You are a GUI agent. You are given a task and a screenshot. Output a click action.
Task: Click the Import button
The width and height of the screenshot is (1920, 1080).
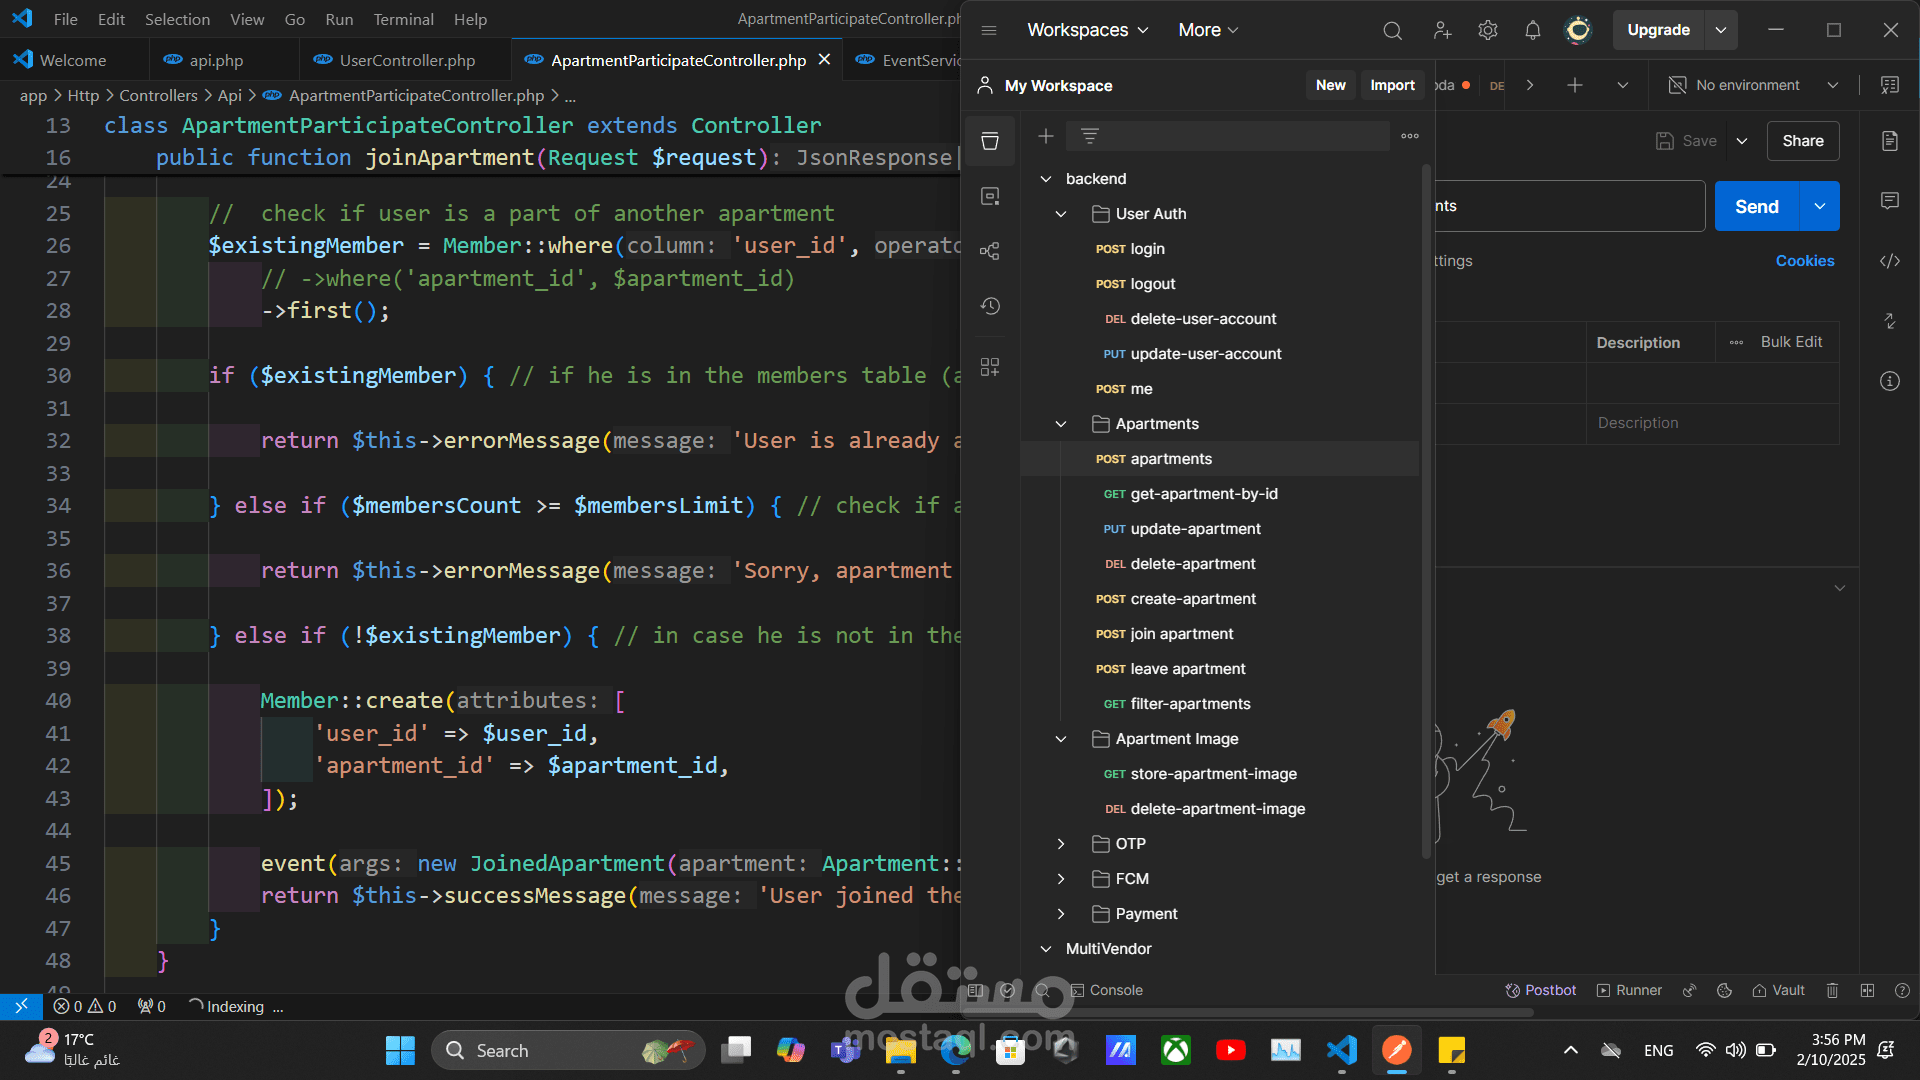click(1392, 85)
